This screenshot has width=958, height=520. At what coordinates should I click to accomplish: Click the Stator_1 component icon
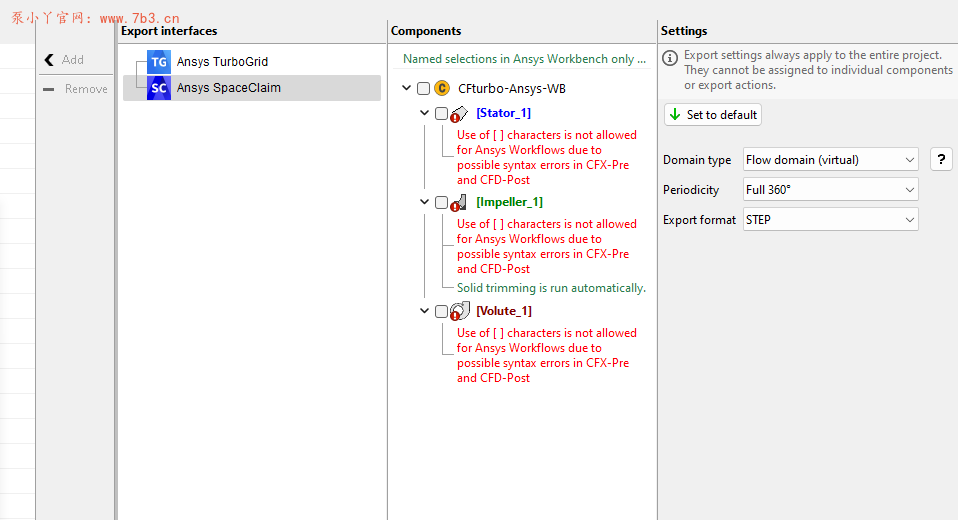pos(460,114)
